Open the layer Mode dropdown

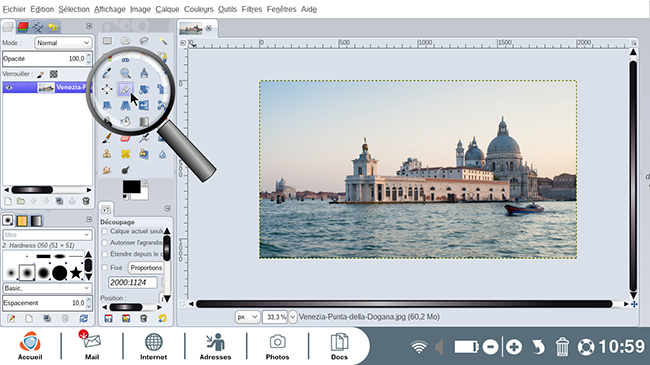coord(63,43)
